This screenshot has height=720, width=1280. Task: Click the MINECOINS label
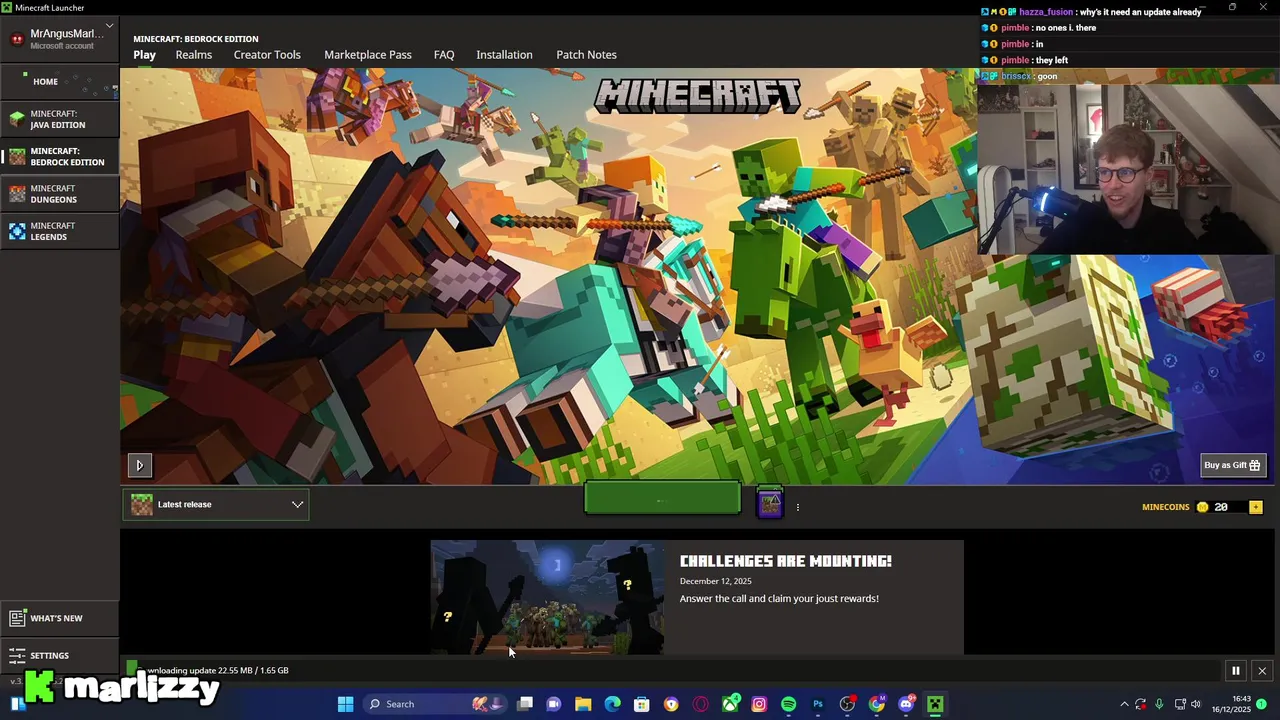(x=1166, y=507)
